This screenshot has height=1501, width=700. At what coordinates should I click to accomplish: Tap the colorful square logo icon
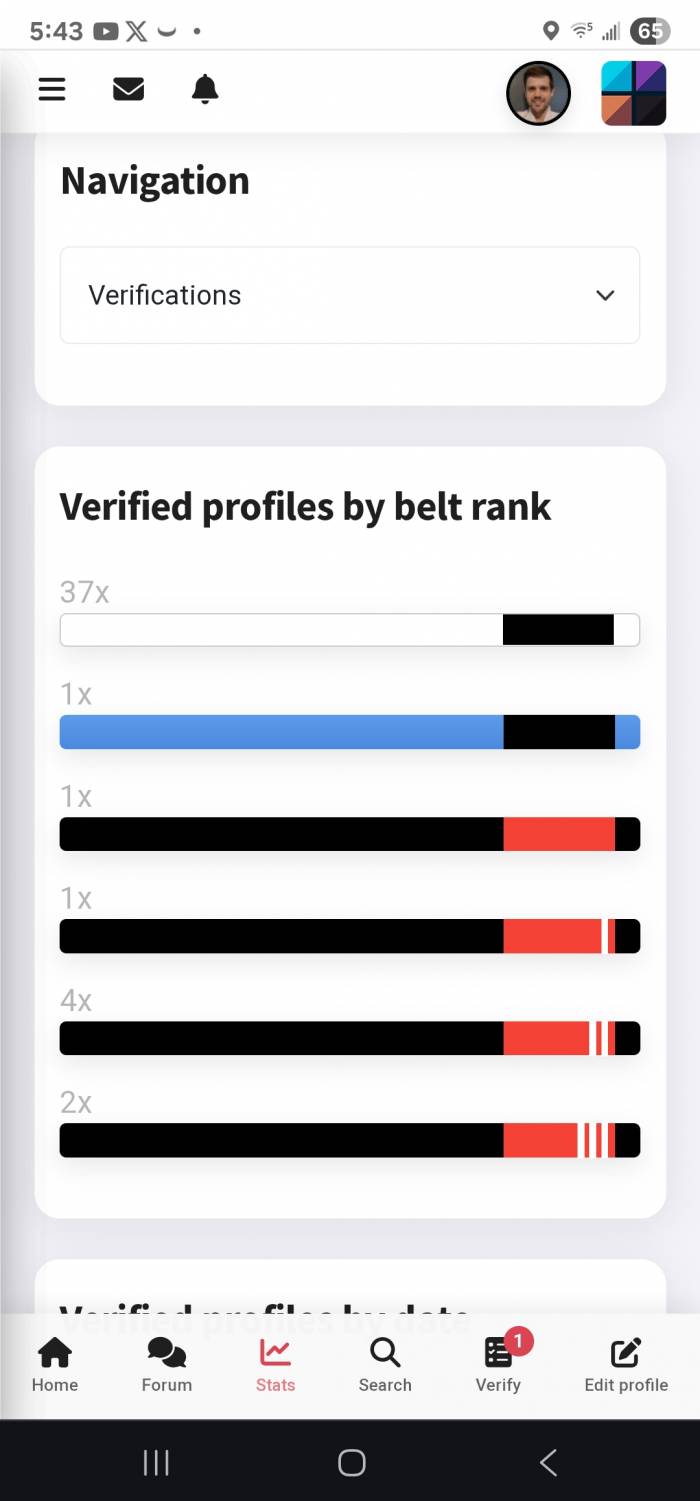634,93
